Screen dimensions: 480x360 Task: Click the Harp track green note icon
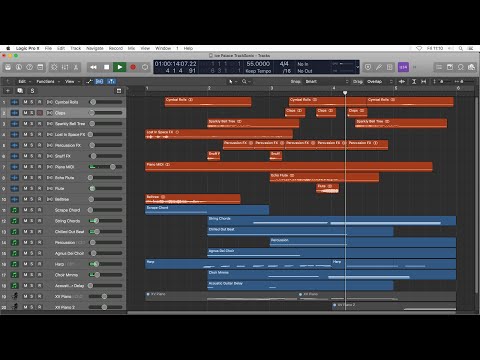pyautogui.click(x=15, y=264)
